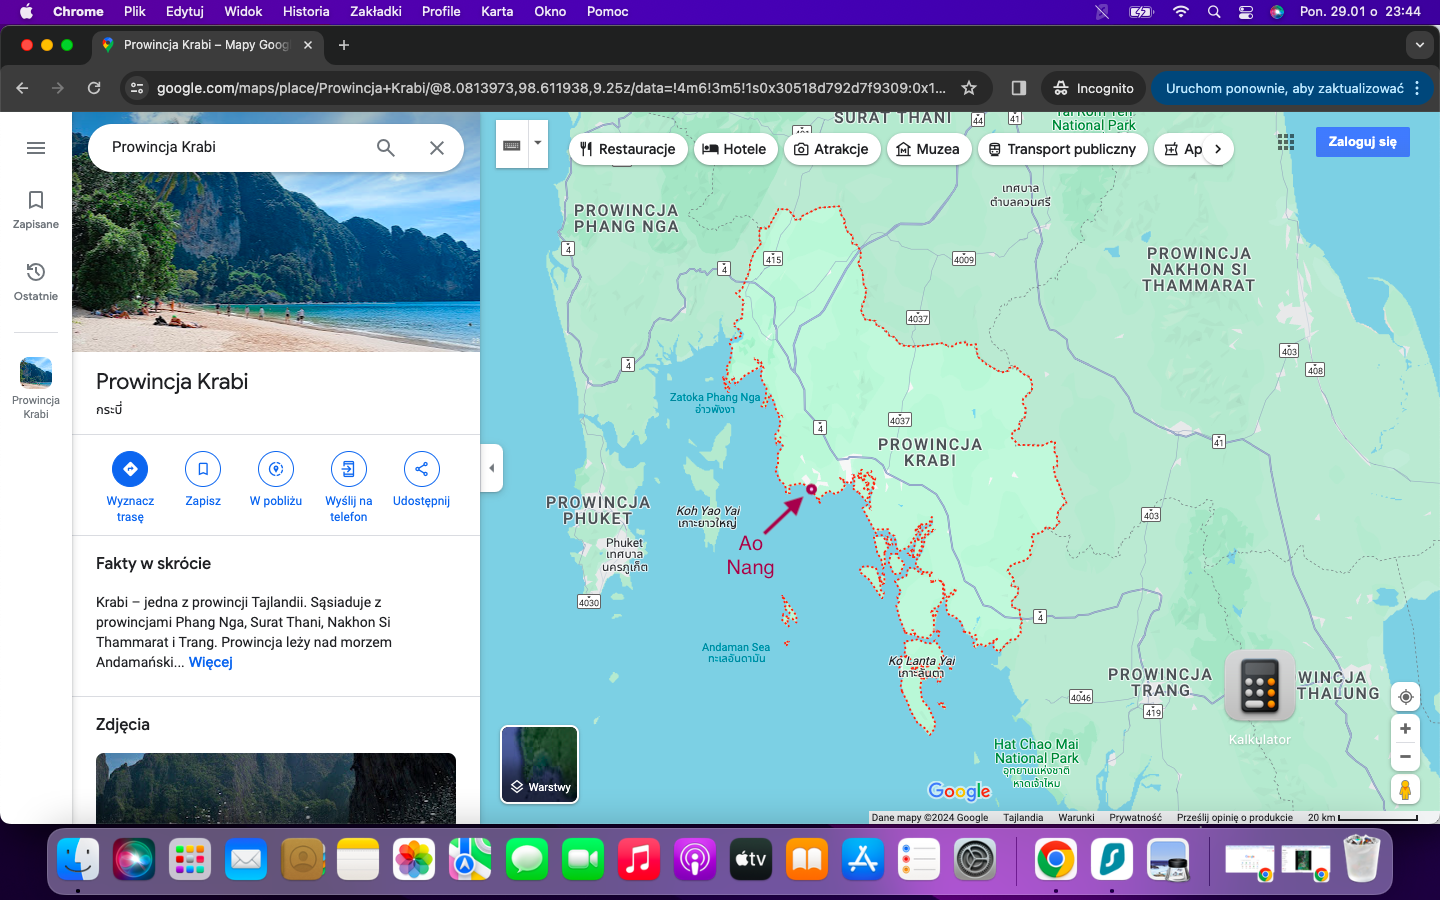This screenshot has height=900, width=1440.
Task: Toggle the bookmark star in address bar
Action: (968, 88)
